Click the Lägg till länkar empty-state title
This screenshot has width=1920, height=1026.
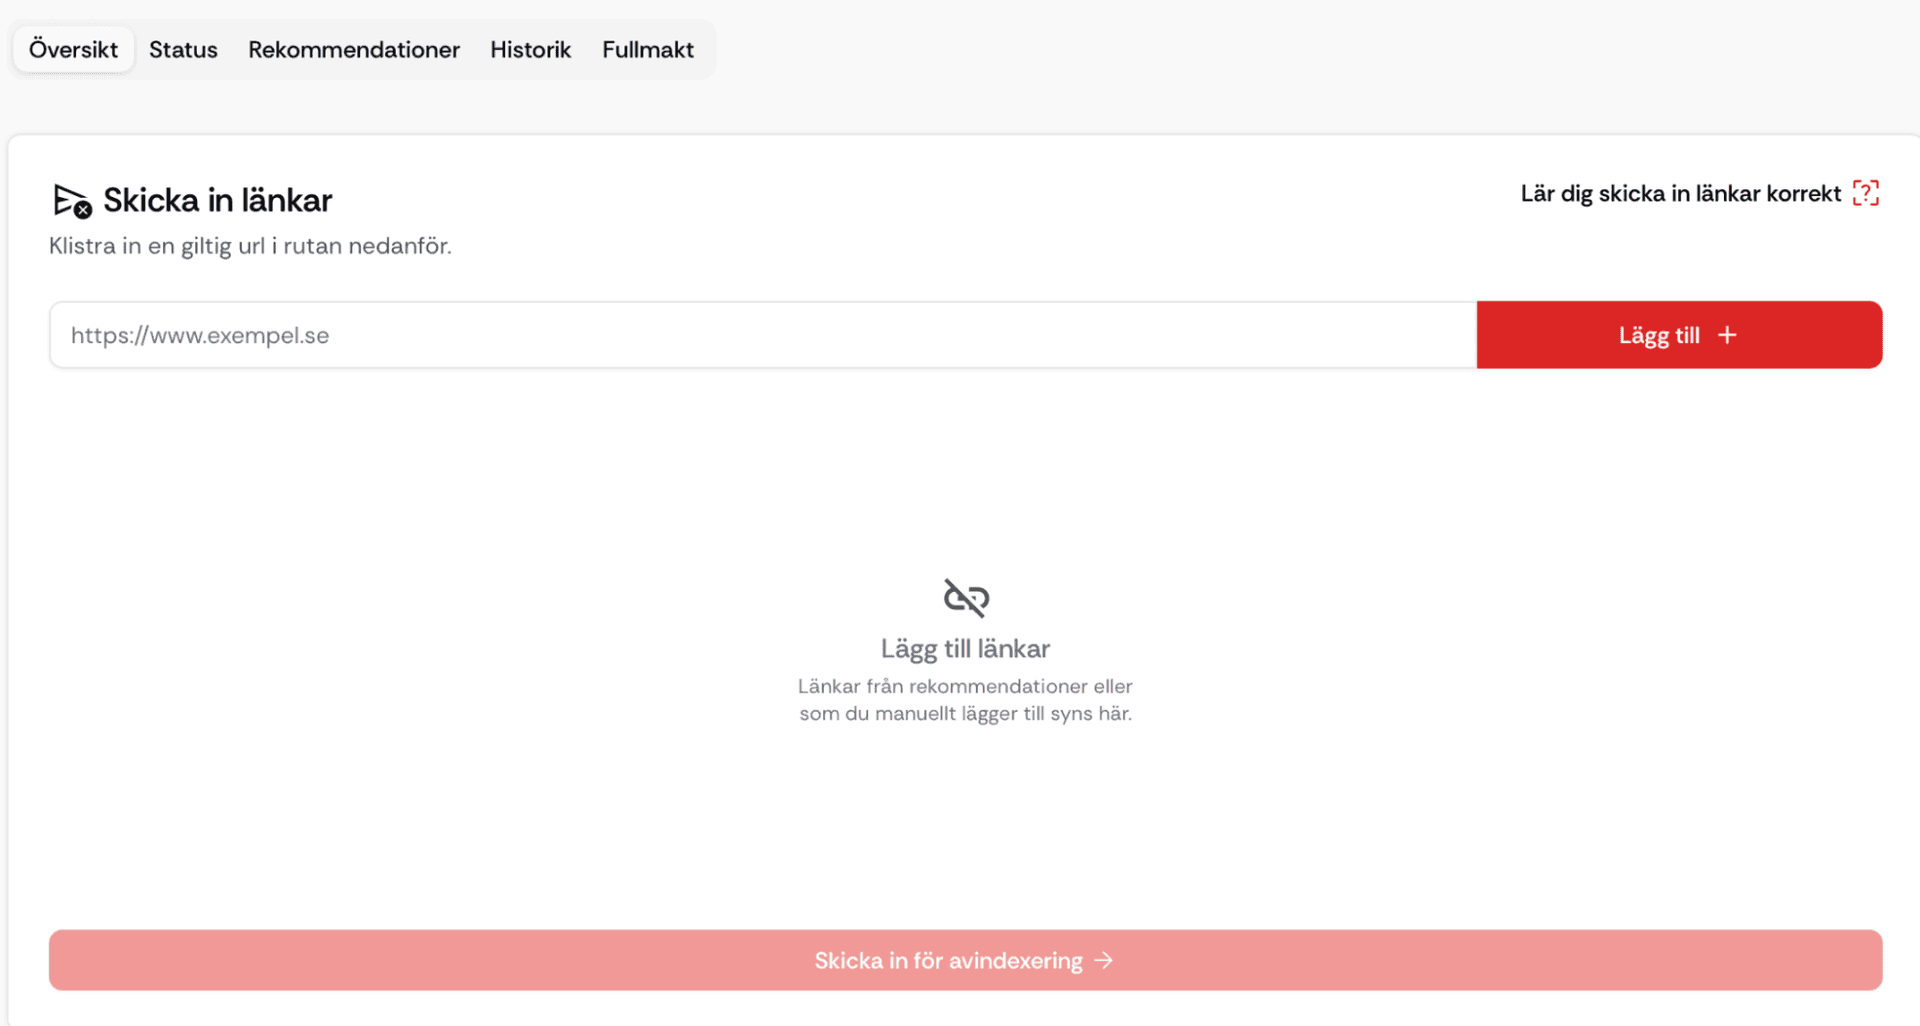(965, 649)
